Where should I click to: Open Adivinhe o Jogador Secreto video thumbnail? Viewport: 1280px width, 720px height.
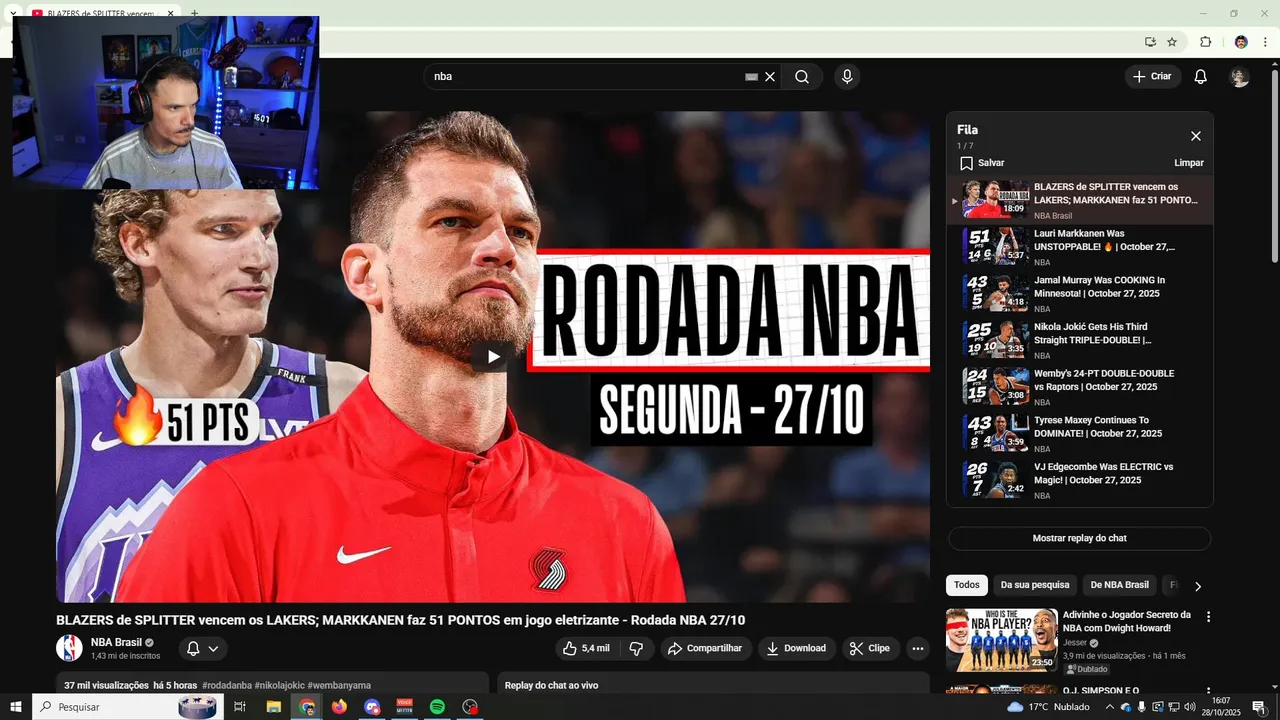pyautogui.click(x=1001, y=640)
